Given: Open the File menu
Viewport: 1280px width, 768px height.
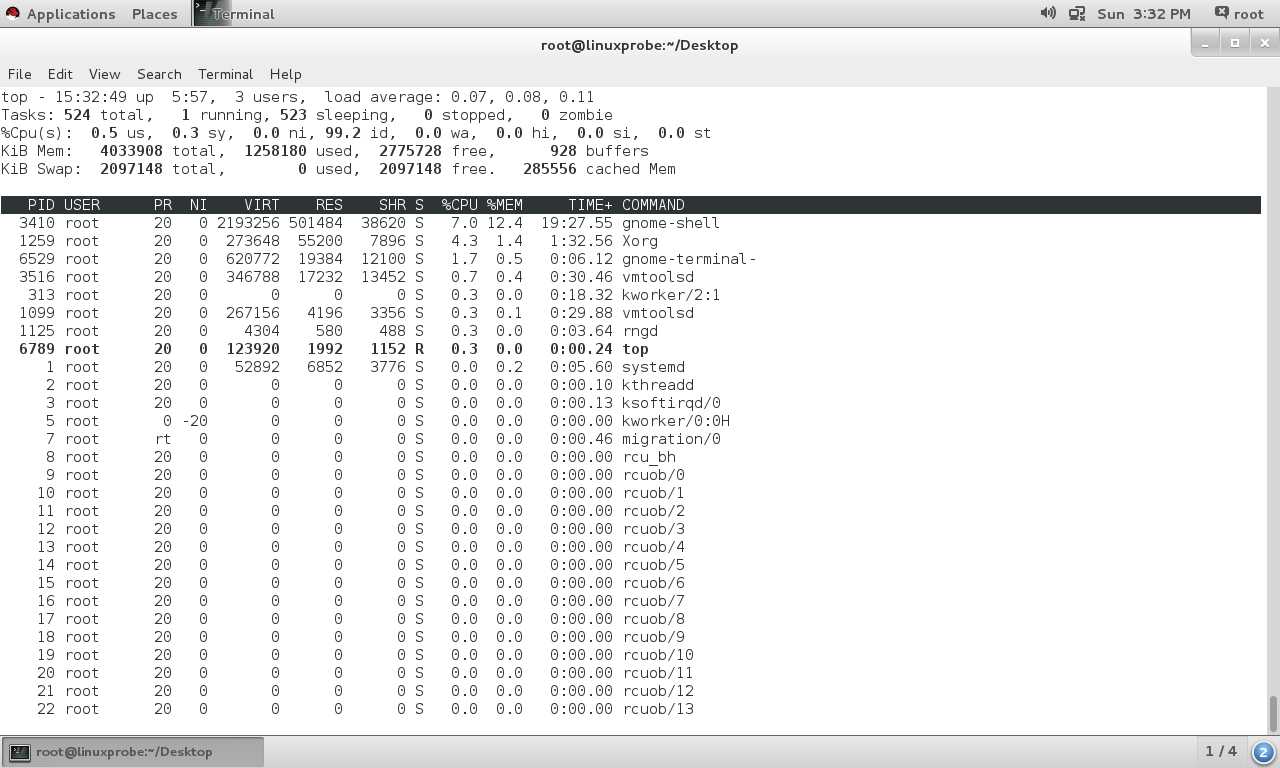Looking at the screenshot, I should (19, 74).
